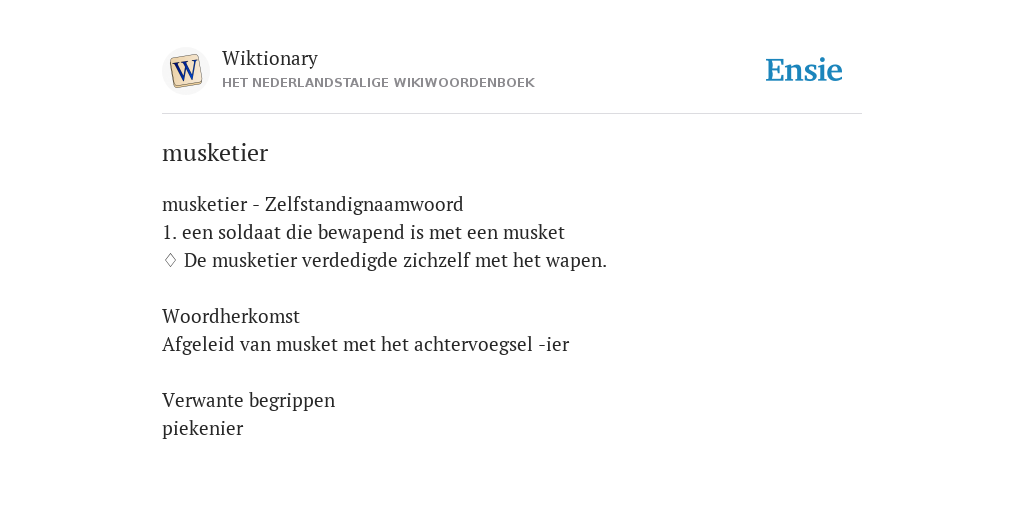Click the 'Verwante begrippen' section label
This screenshot has height=512, width=1024.
[x=248, y=400]
